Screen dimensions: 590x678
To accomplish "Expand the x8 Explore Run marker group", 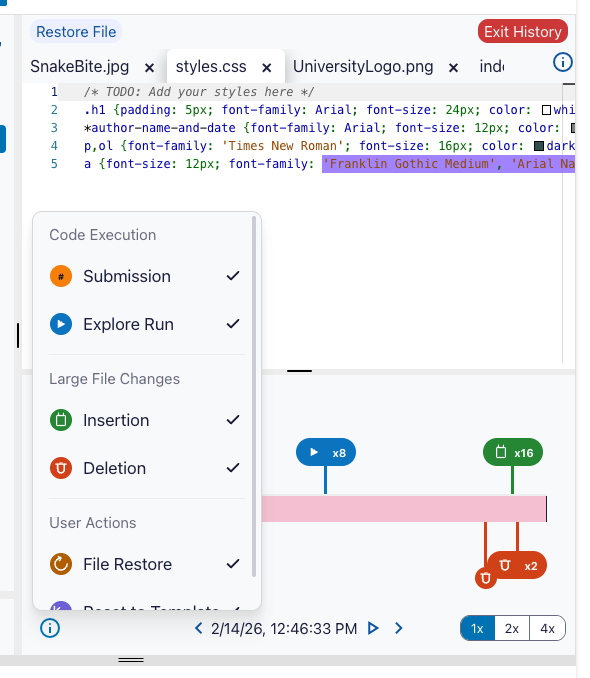I will pyautogui.click(x=326, y=452).
